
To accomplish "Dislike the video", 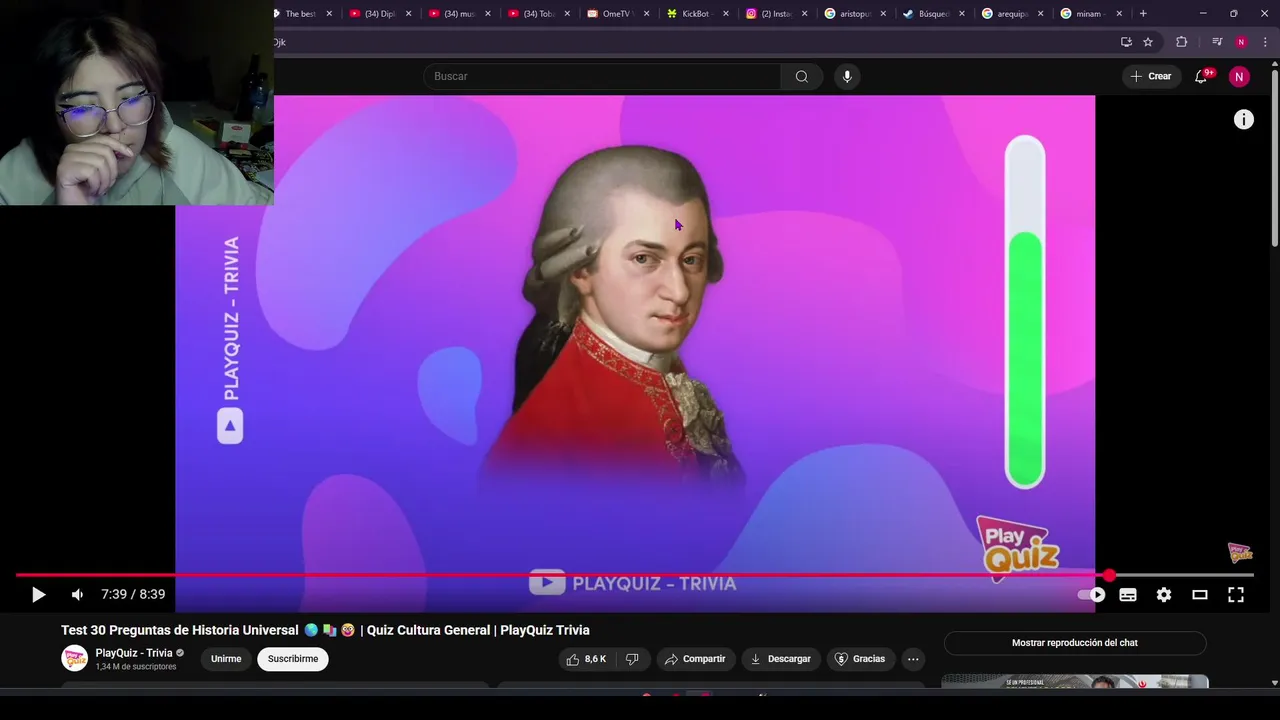I will (x=632, y=659).
